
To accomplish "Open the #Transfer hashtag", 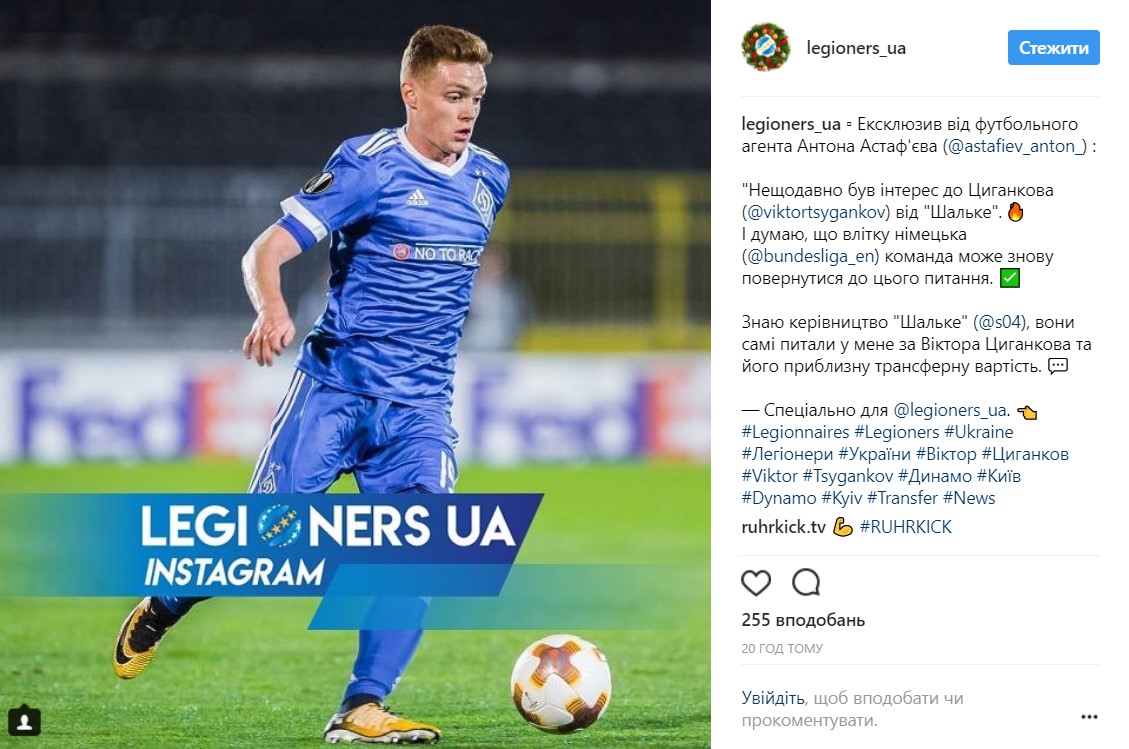I will (x=902, y=498).
